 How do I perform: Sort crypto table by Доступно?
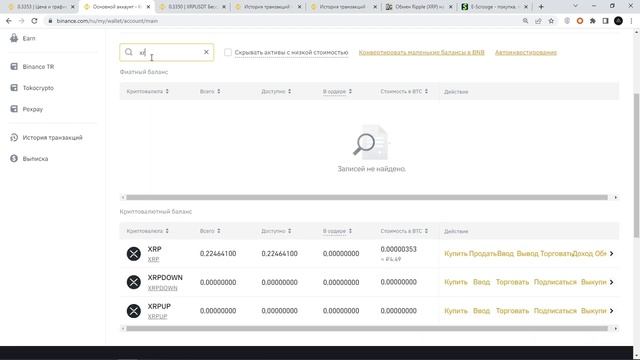276,231
